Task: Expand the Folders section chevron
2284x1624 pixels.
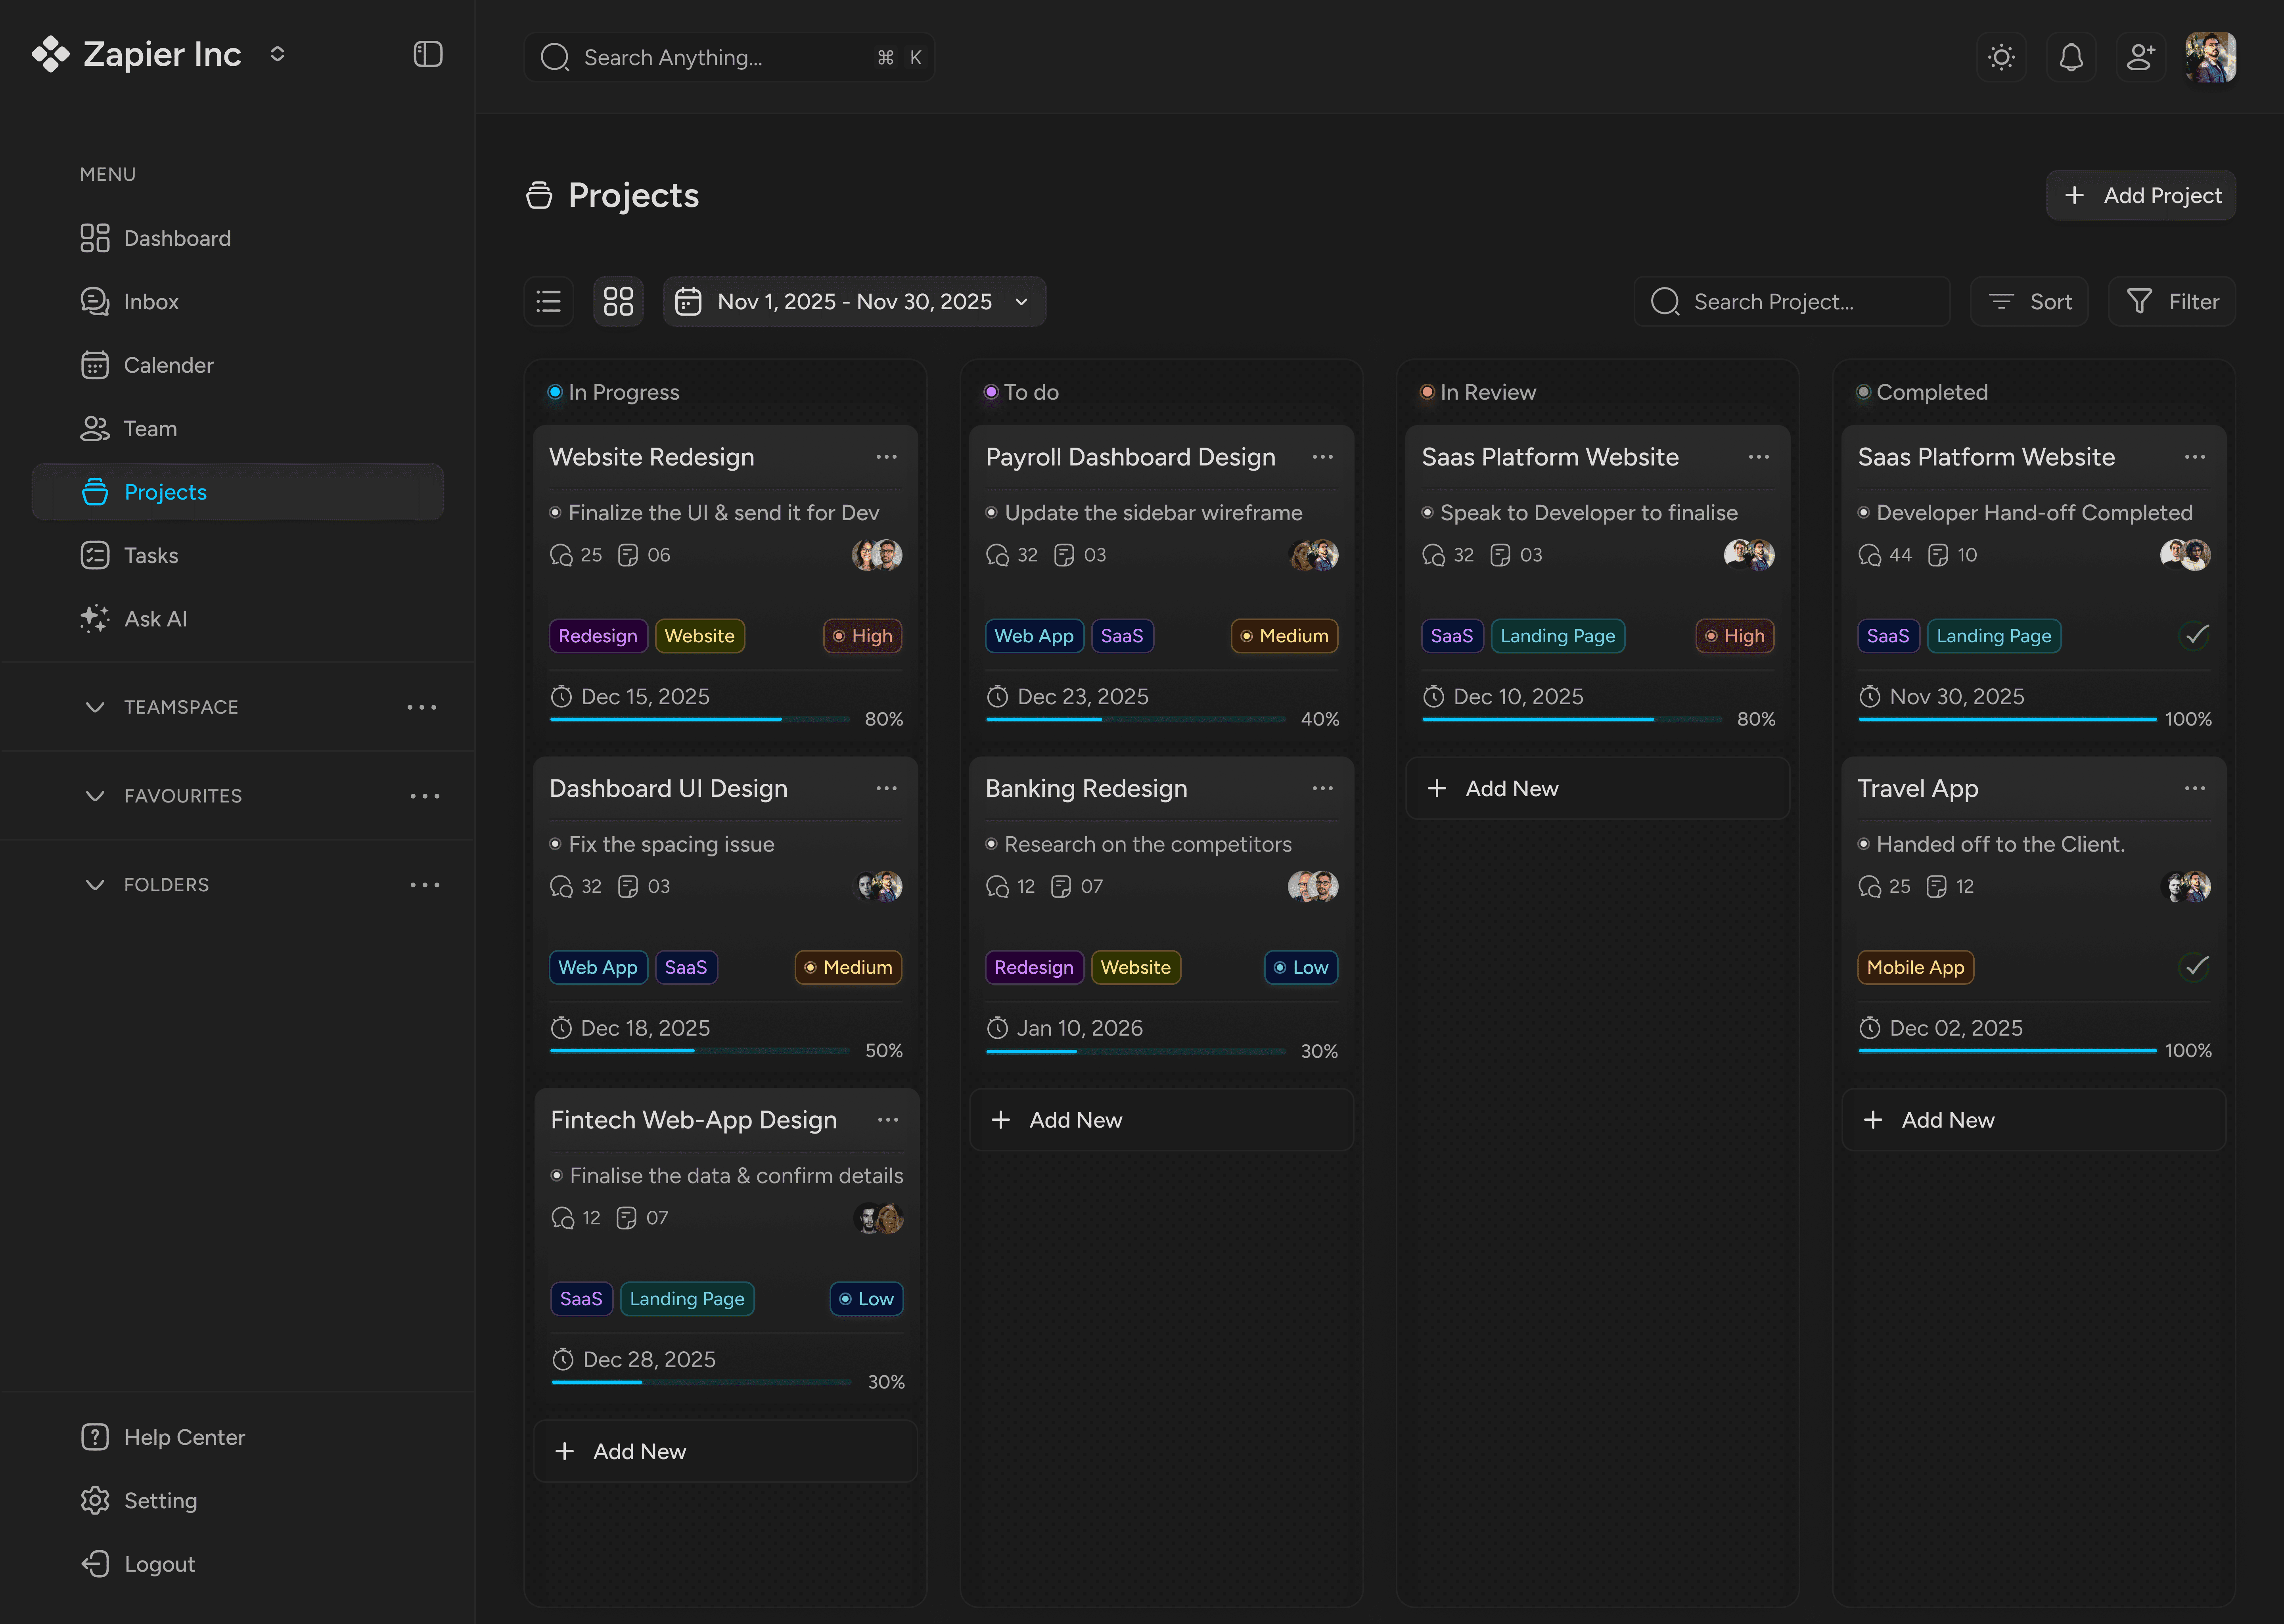Action: pos(95,885)
